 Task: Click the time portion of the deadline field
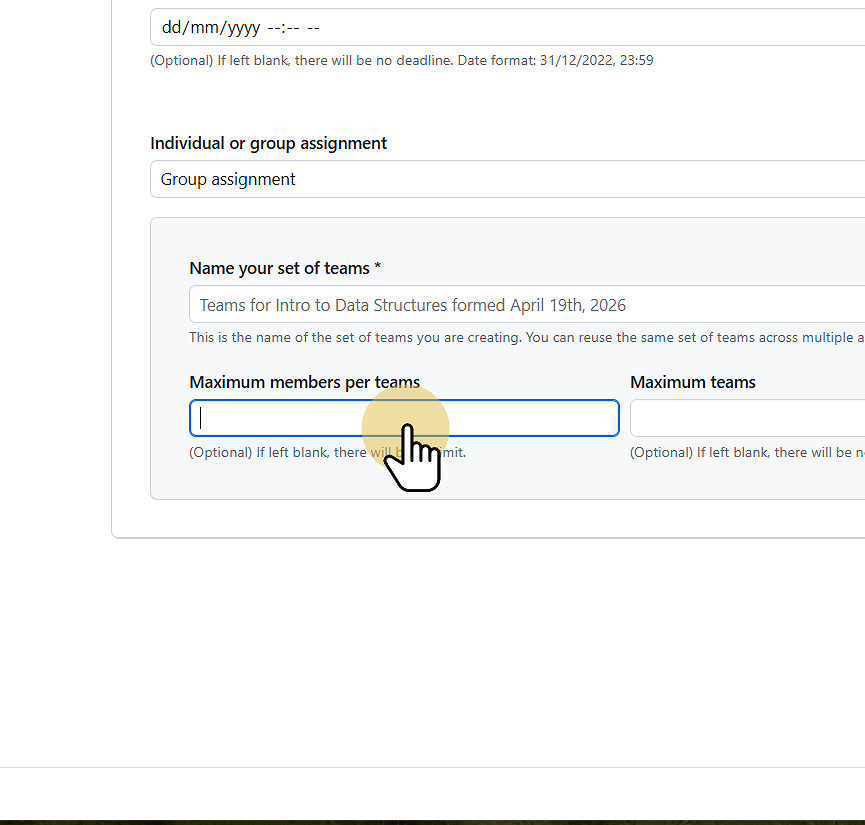coord(291,27)
